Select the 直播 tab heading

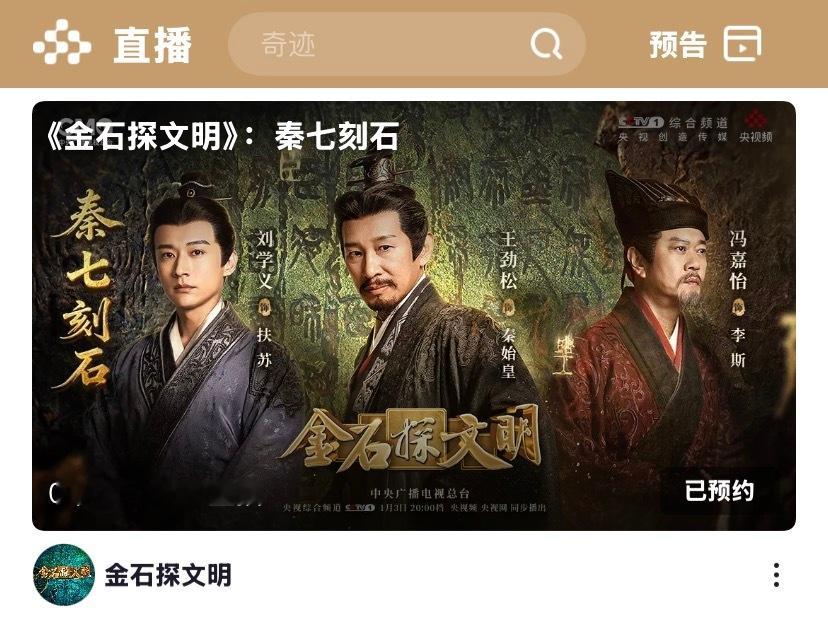click(153, 45)
